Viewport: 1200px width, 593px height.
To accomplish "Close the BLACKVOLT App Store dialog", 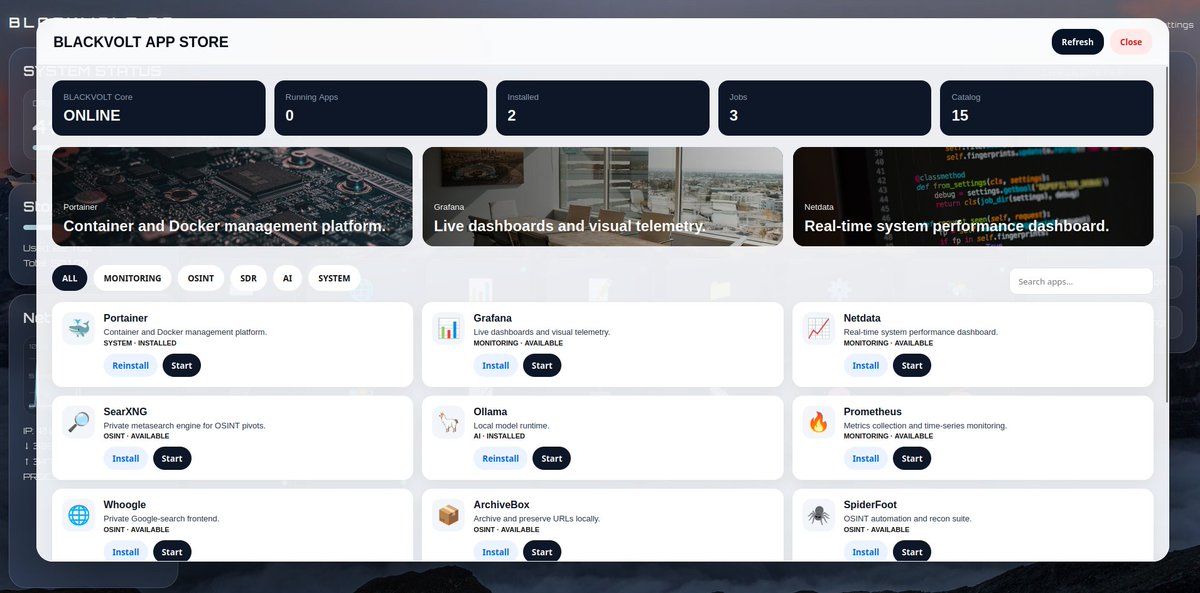I will point(1131,42).
